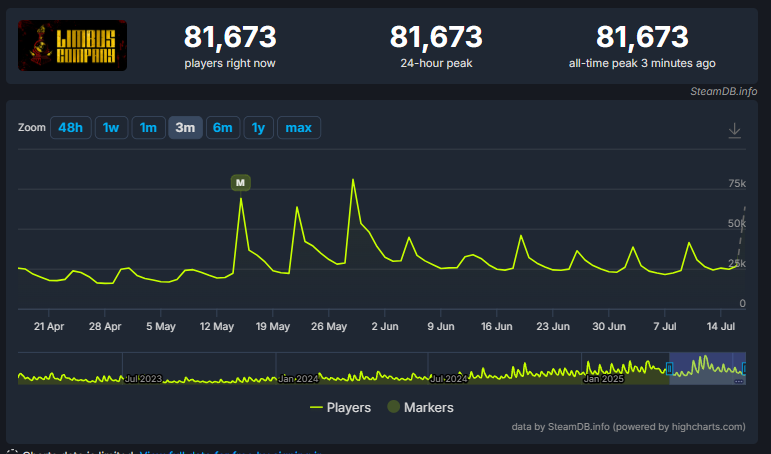Select the 6m zoom range
The image size is (771, 454).
(223, 128)
